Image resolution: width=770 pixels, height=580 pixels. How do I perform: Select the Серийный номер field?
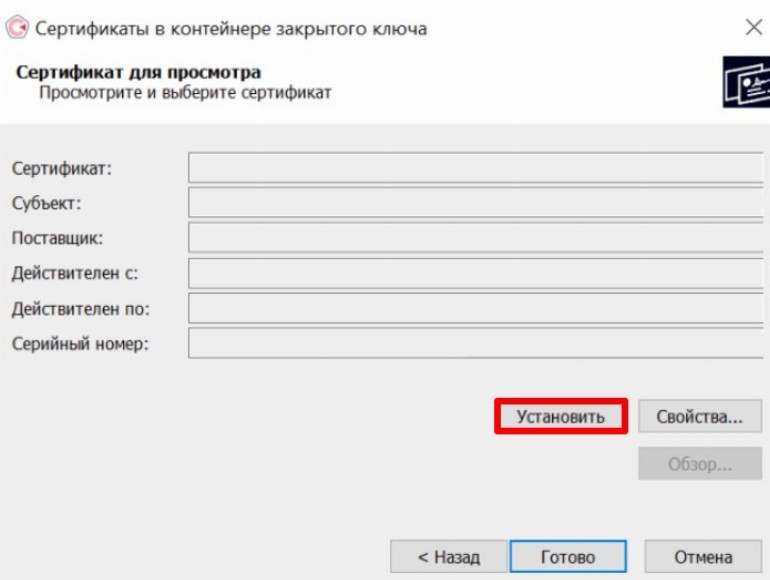click(475, 343)
